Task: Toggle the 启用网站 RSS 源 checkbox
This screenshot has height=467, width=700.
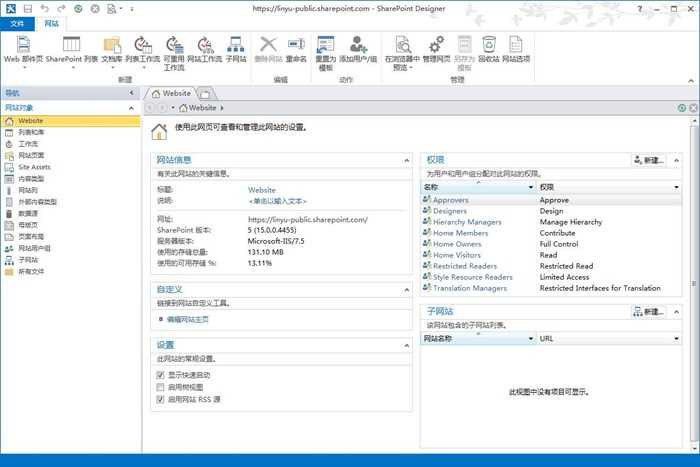Action: coord(160,399)
